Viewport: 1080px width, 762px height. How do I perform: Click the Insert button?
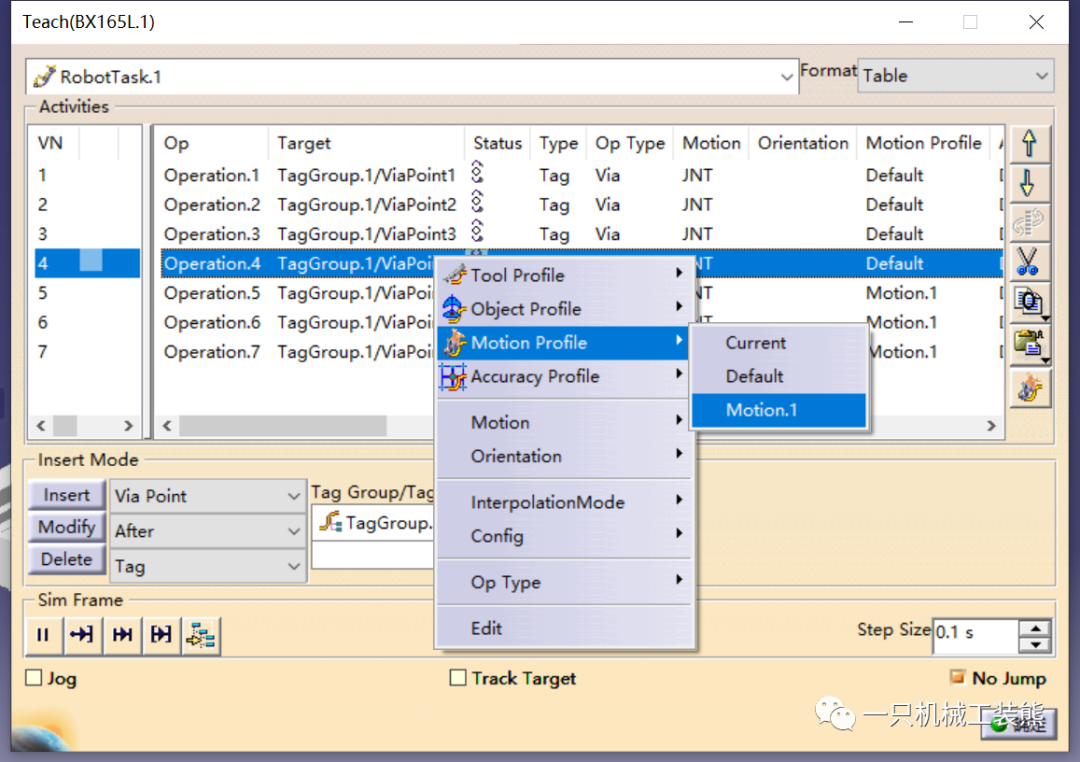pos(66,495)
